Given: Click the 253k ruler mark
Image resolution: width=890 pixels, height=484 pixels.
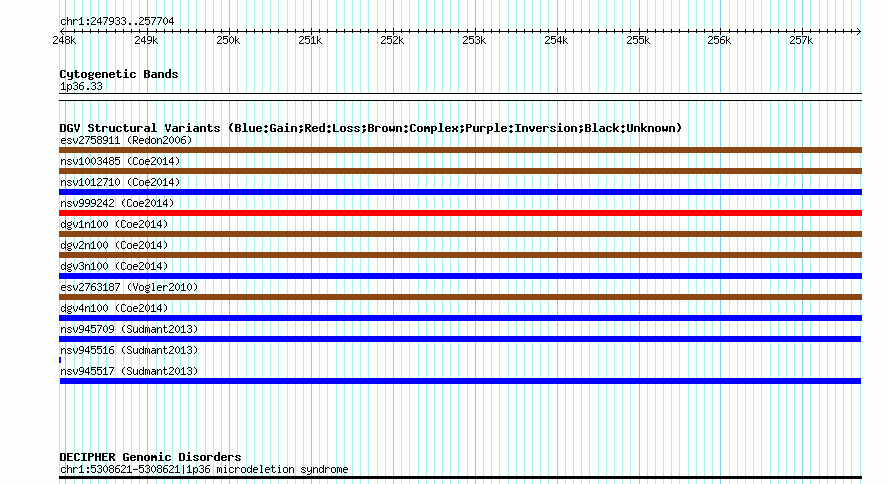Looking at the screenshot, I should coord(474,41).
